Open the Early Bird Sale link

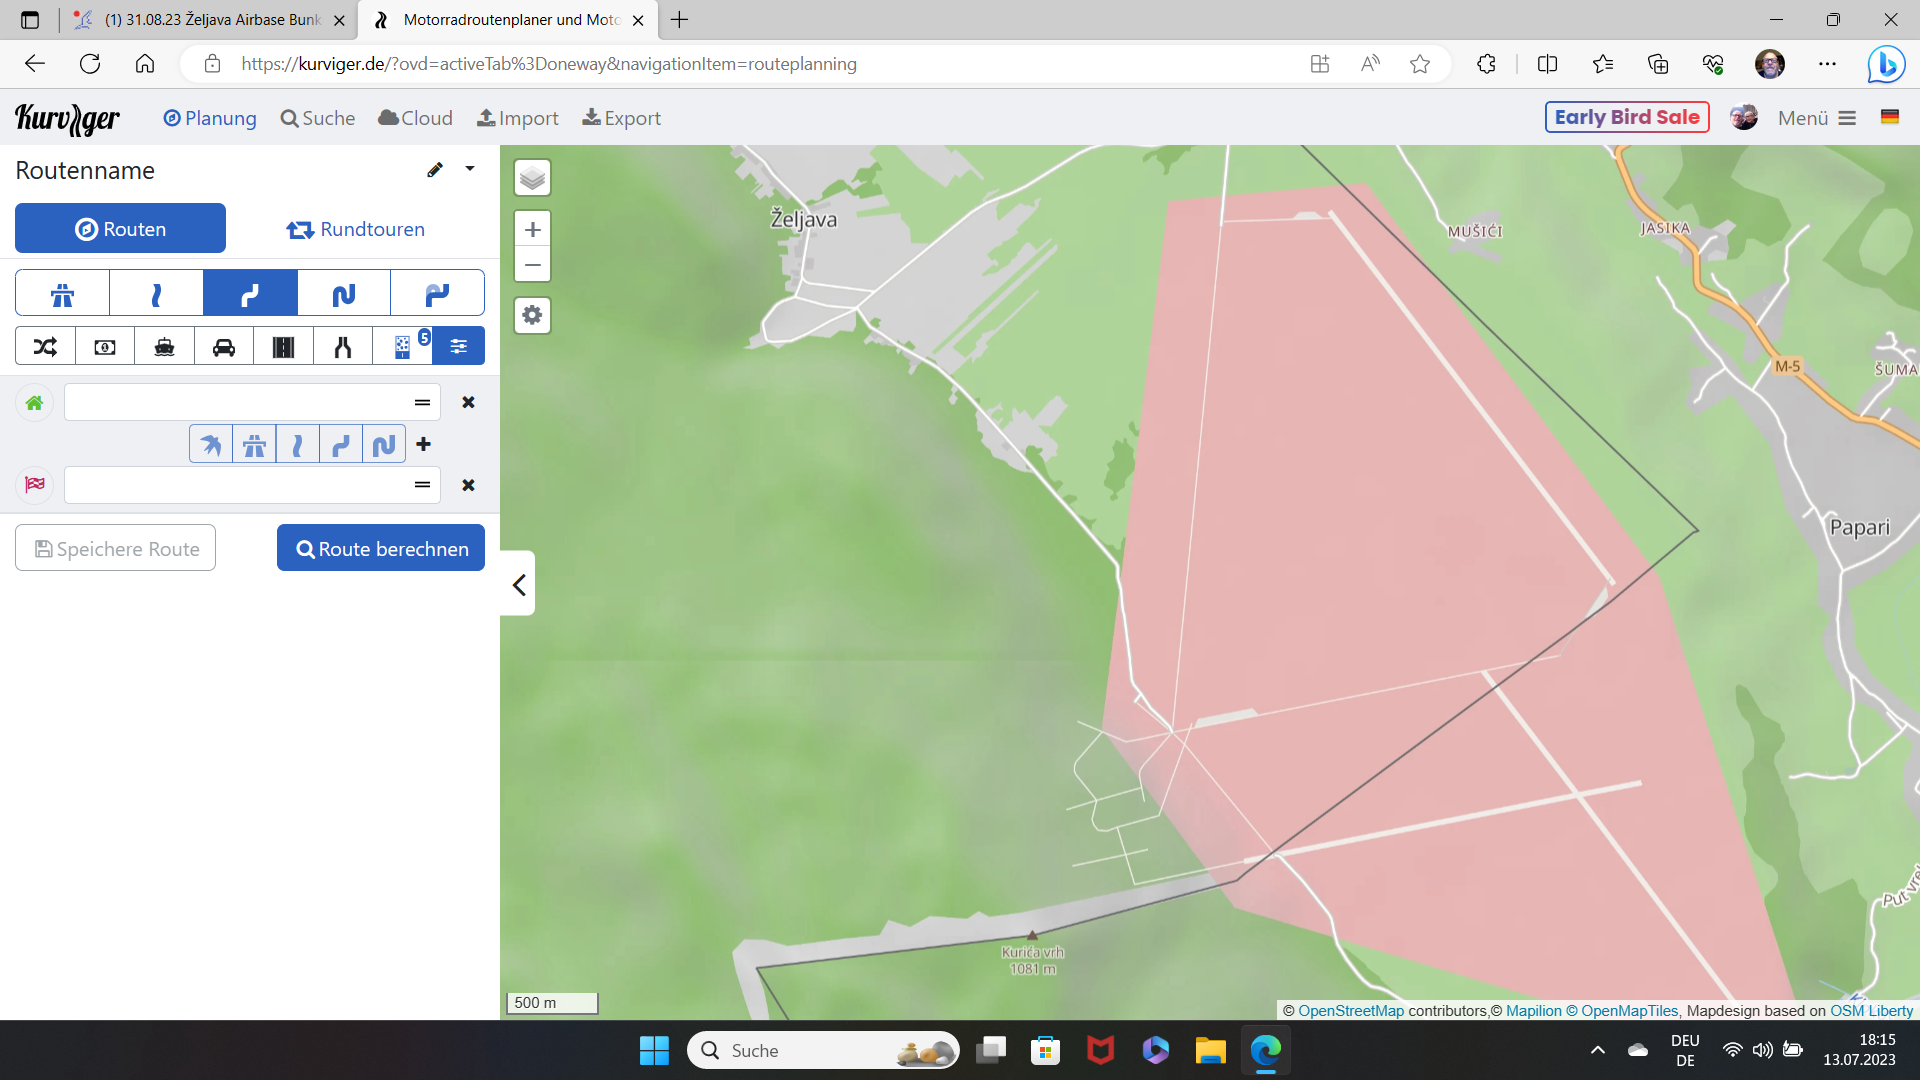[1626, 117]
